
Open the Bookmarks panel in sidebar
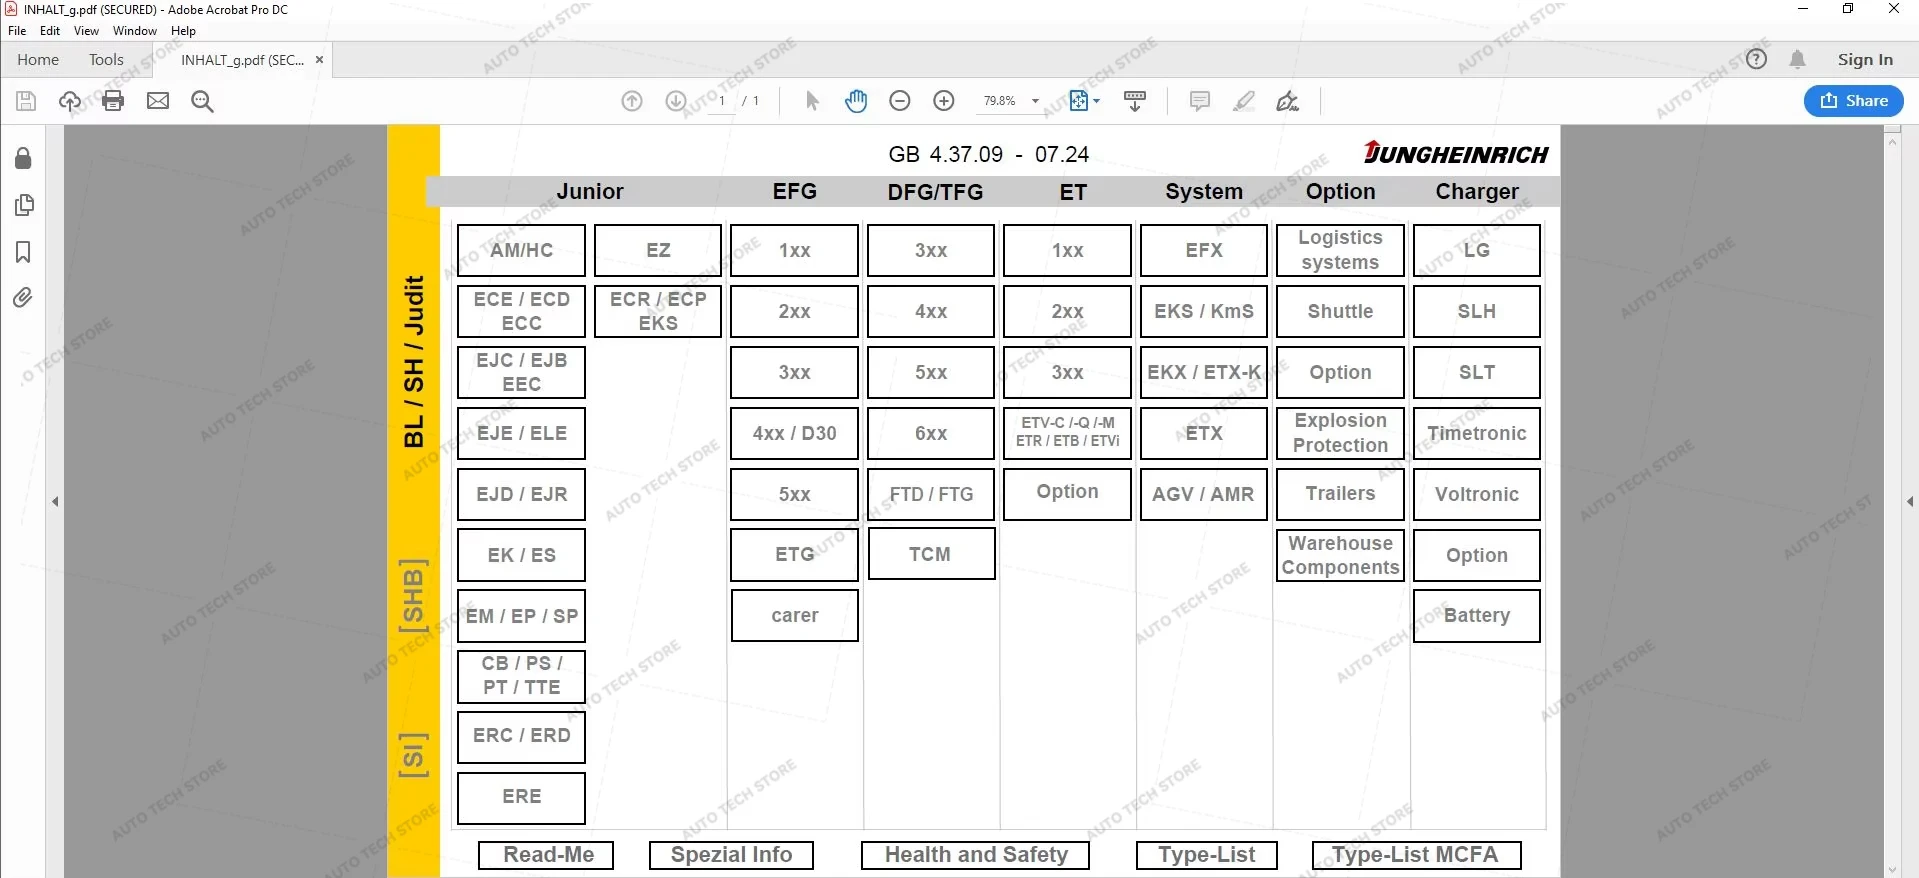click(23, 252)
